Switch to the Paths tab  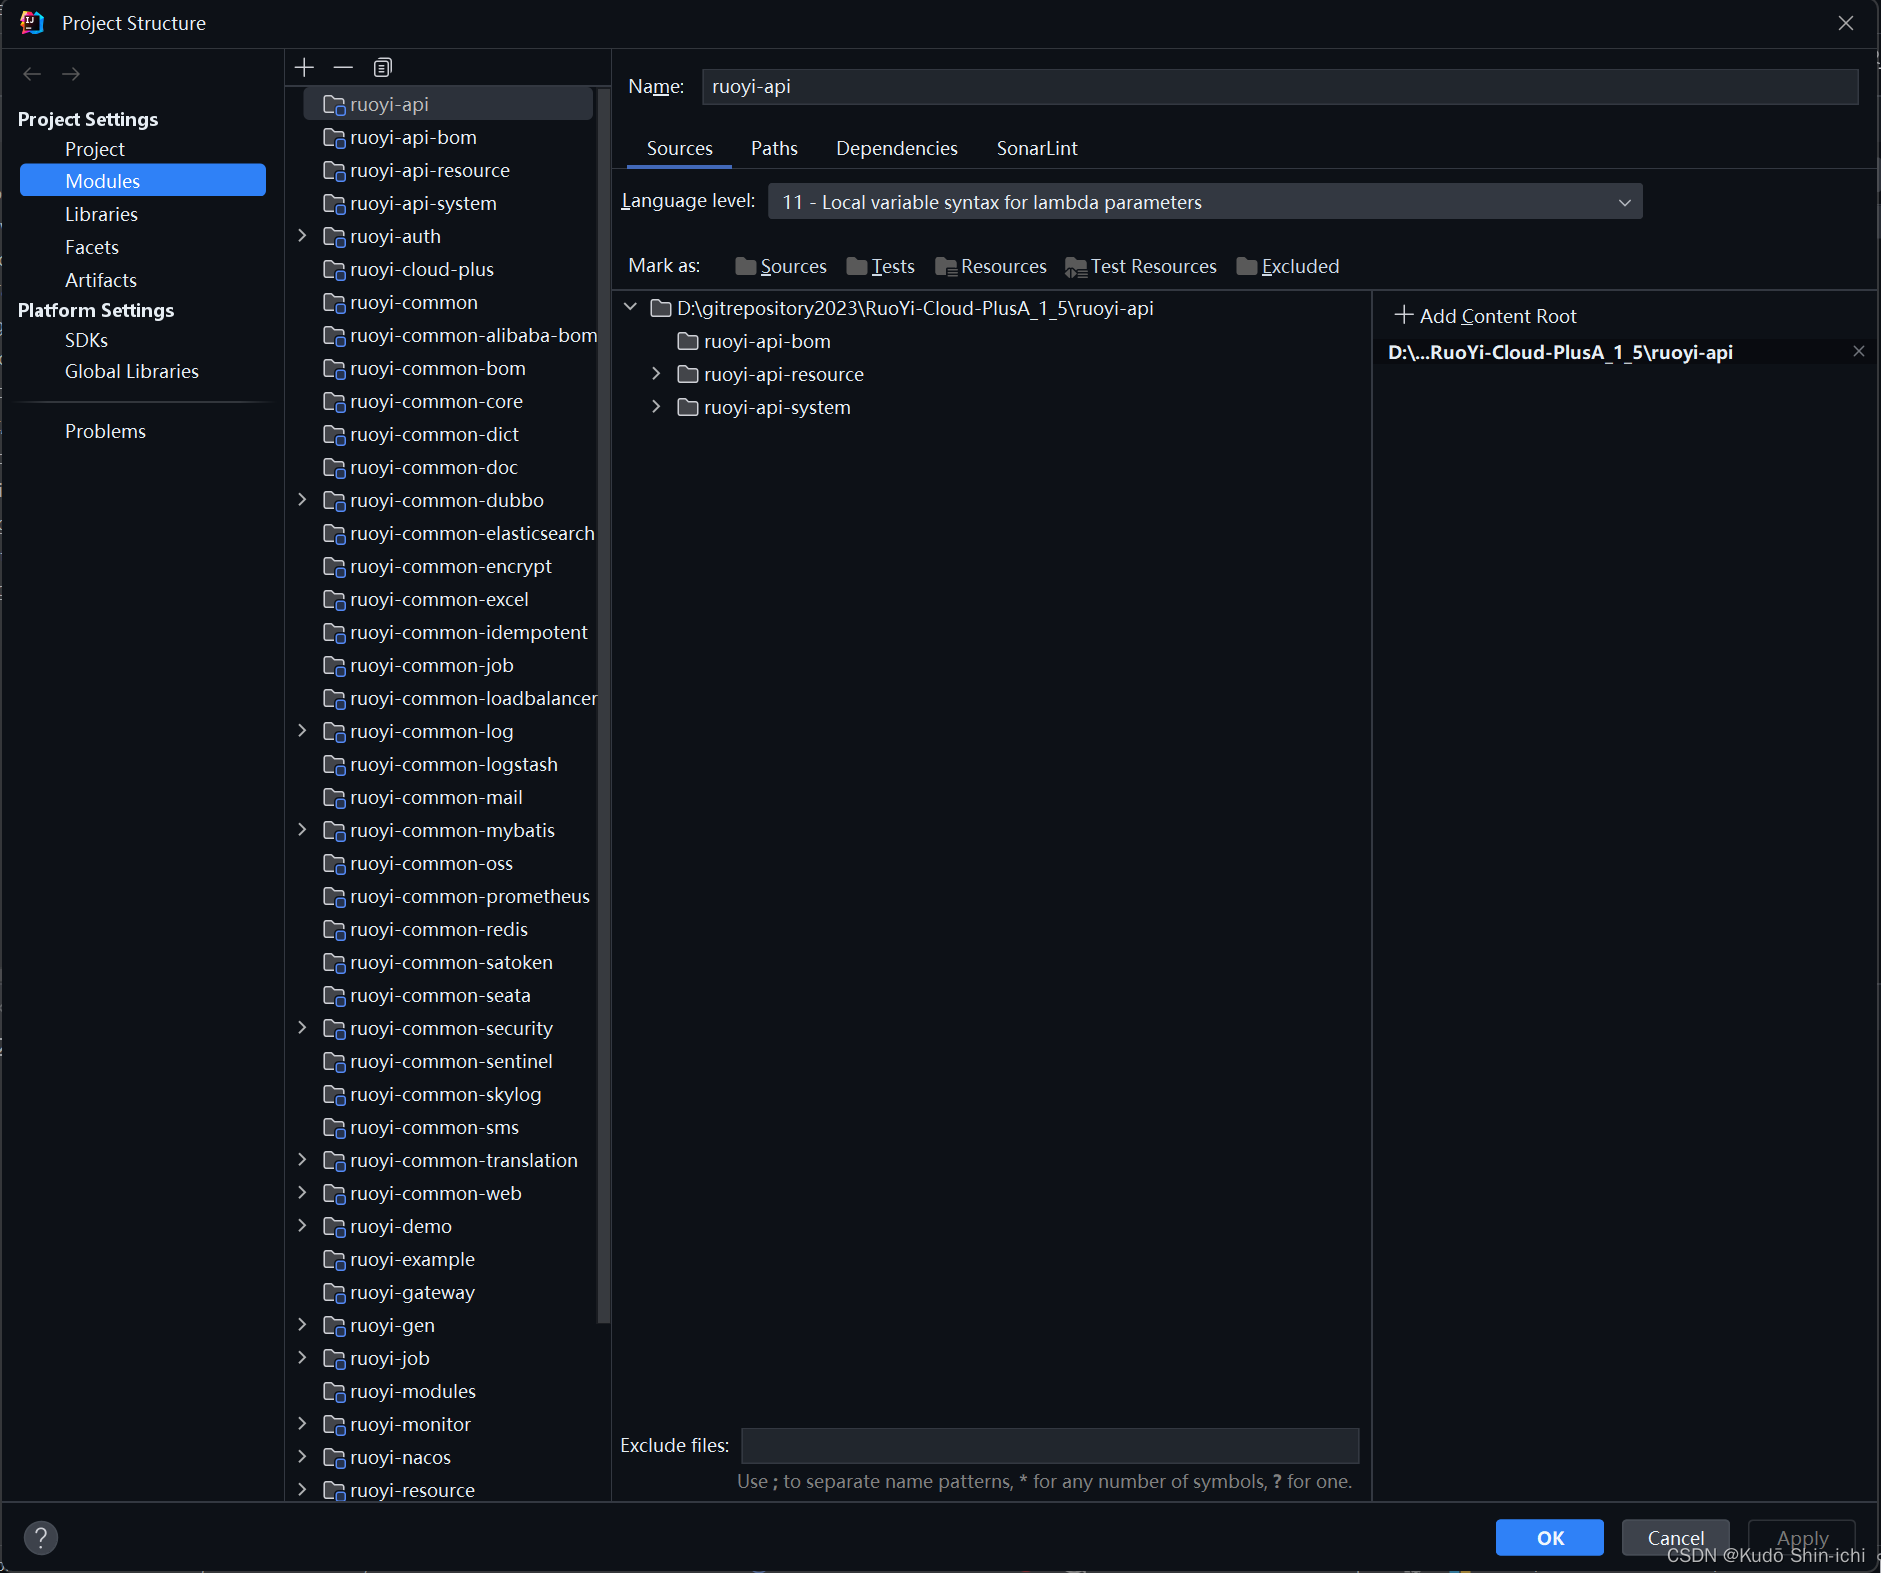pos(774,148)
